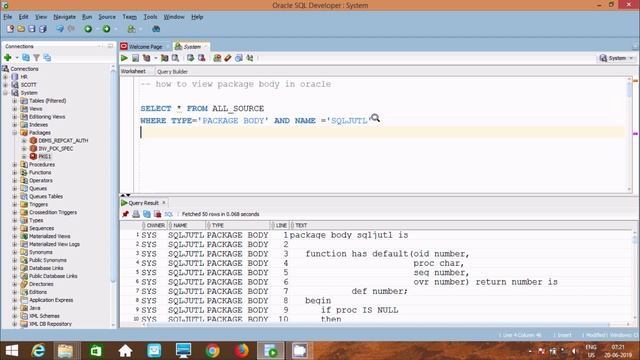Screen dimensions: 640x360
Task: Click the Unshared SQL Worksheet icon
Action: click(217, 58)
